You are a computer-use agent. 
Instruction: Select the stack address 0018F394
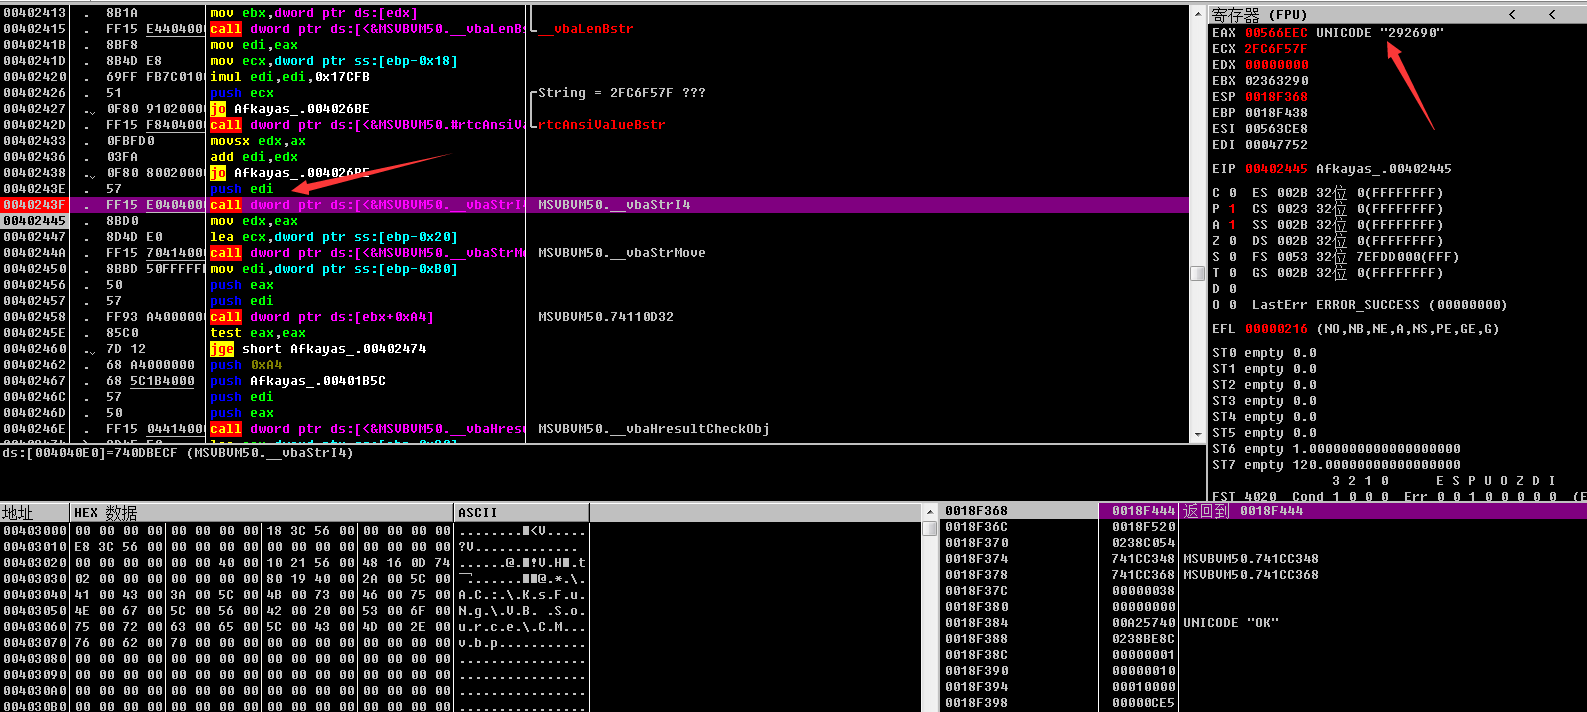point(976,687)
